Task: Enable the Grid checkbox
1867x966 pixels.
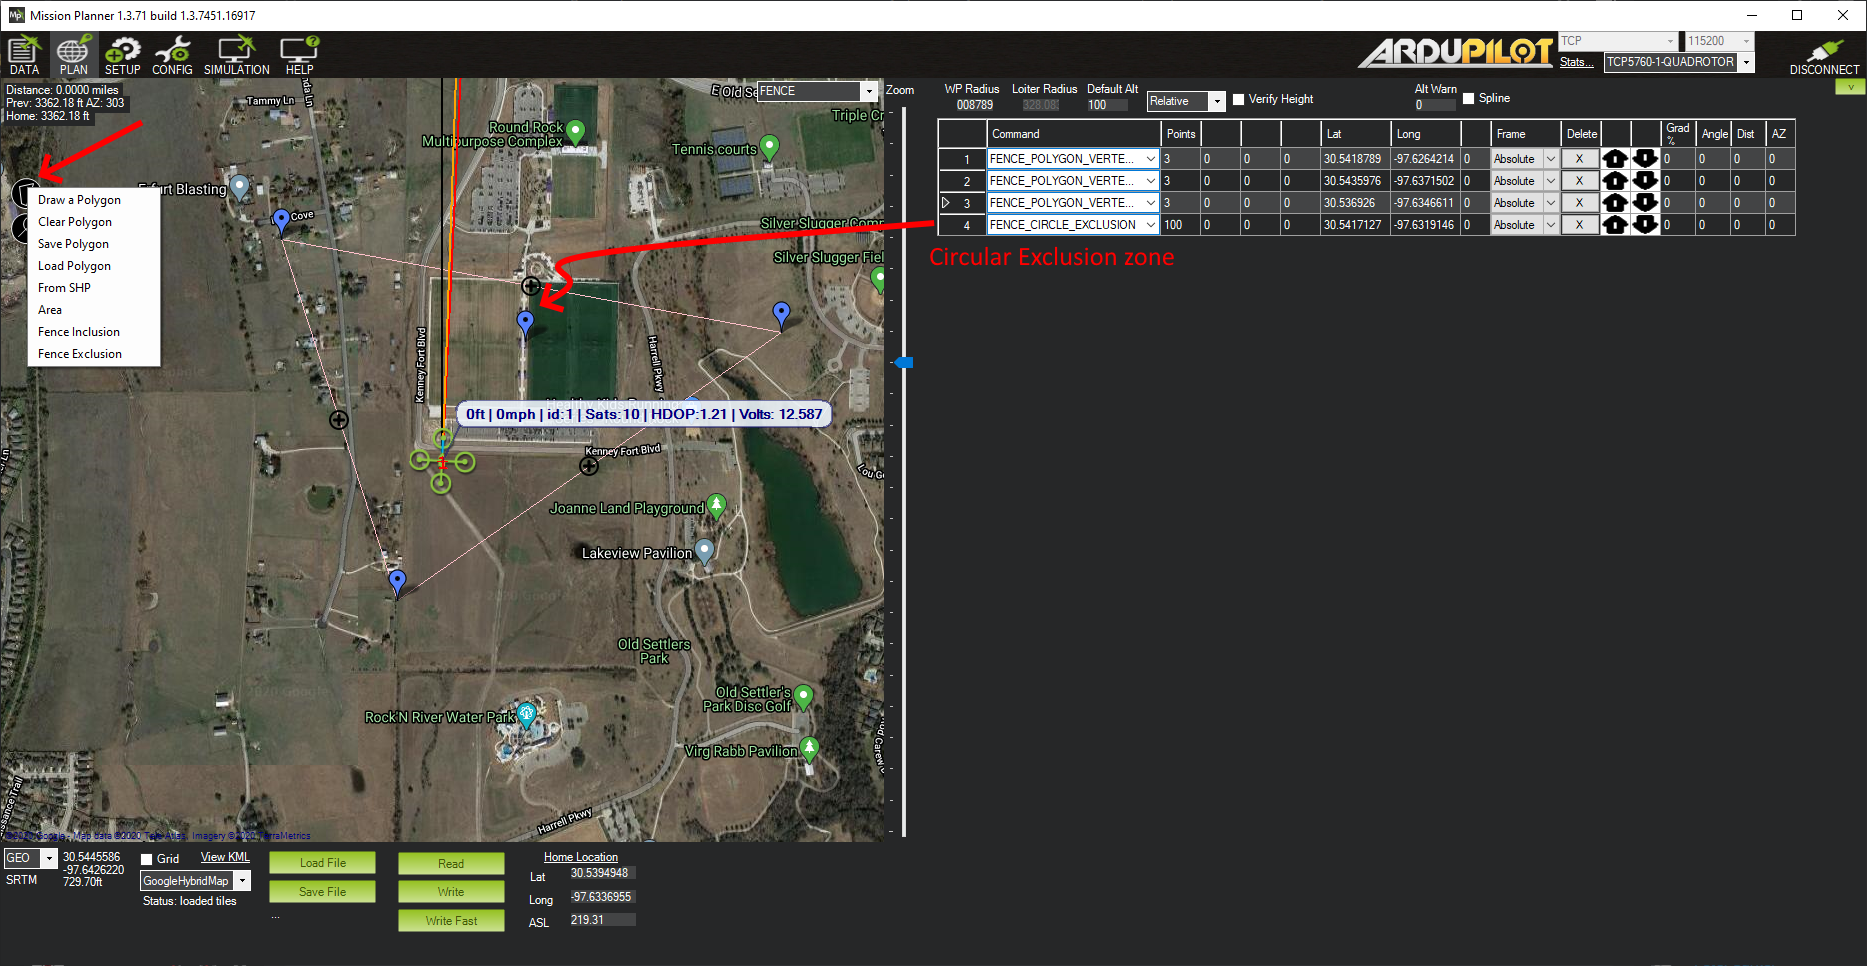Action: pos(146,858)
